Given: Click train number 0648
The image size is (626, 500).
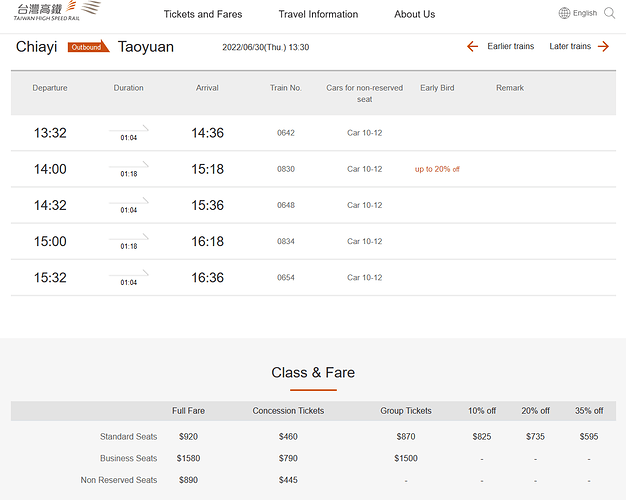Looking at the screenshot, I should click(286, 205).
